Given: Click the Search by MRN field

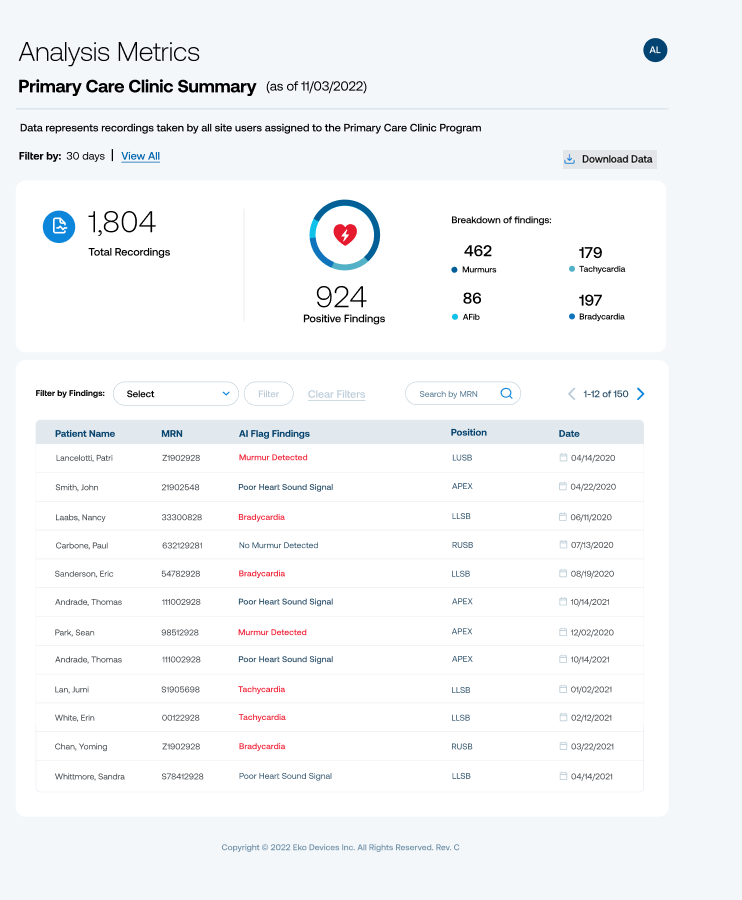Looking at the screenshot, I should pos(463,394).
